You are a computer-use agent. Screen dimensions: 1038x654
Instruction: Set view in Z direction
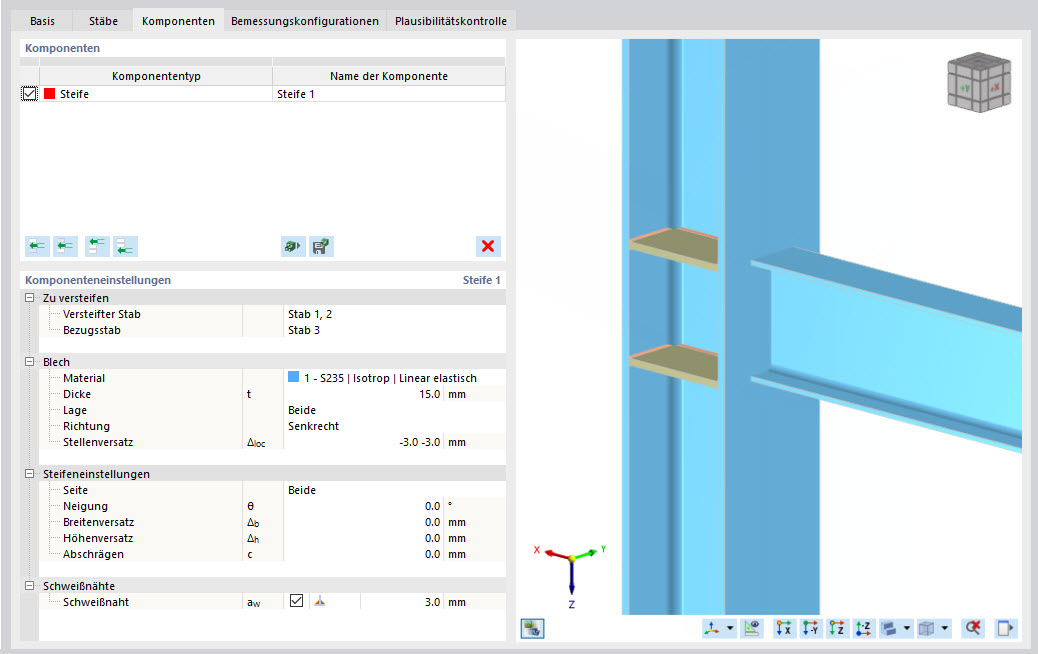[837, 628]
